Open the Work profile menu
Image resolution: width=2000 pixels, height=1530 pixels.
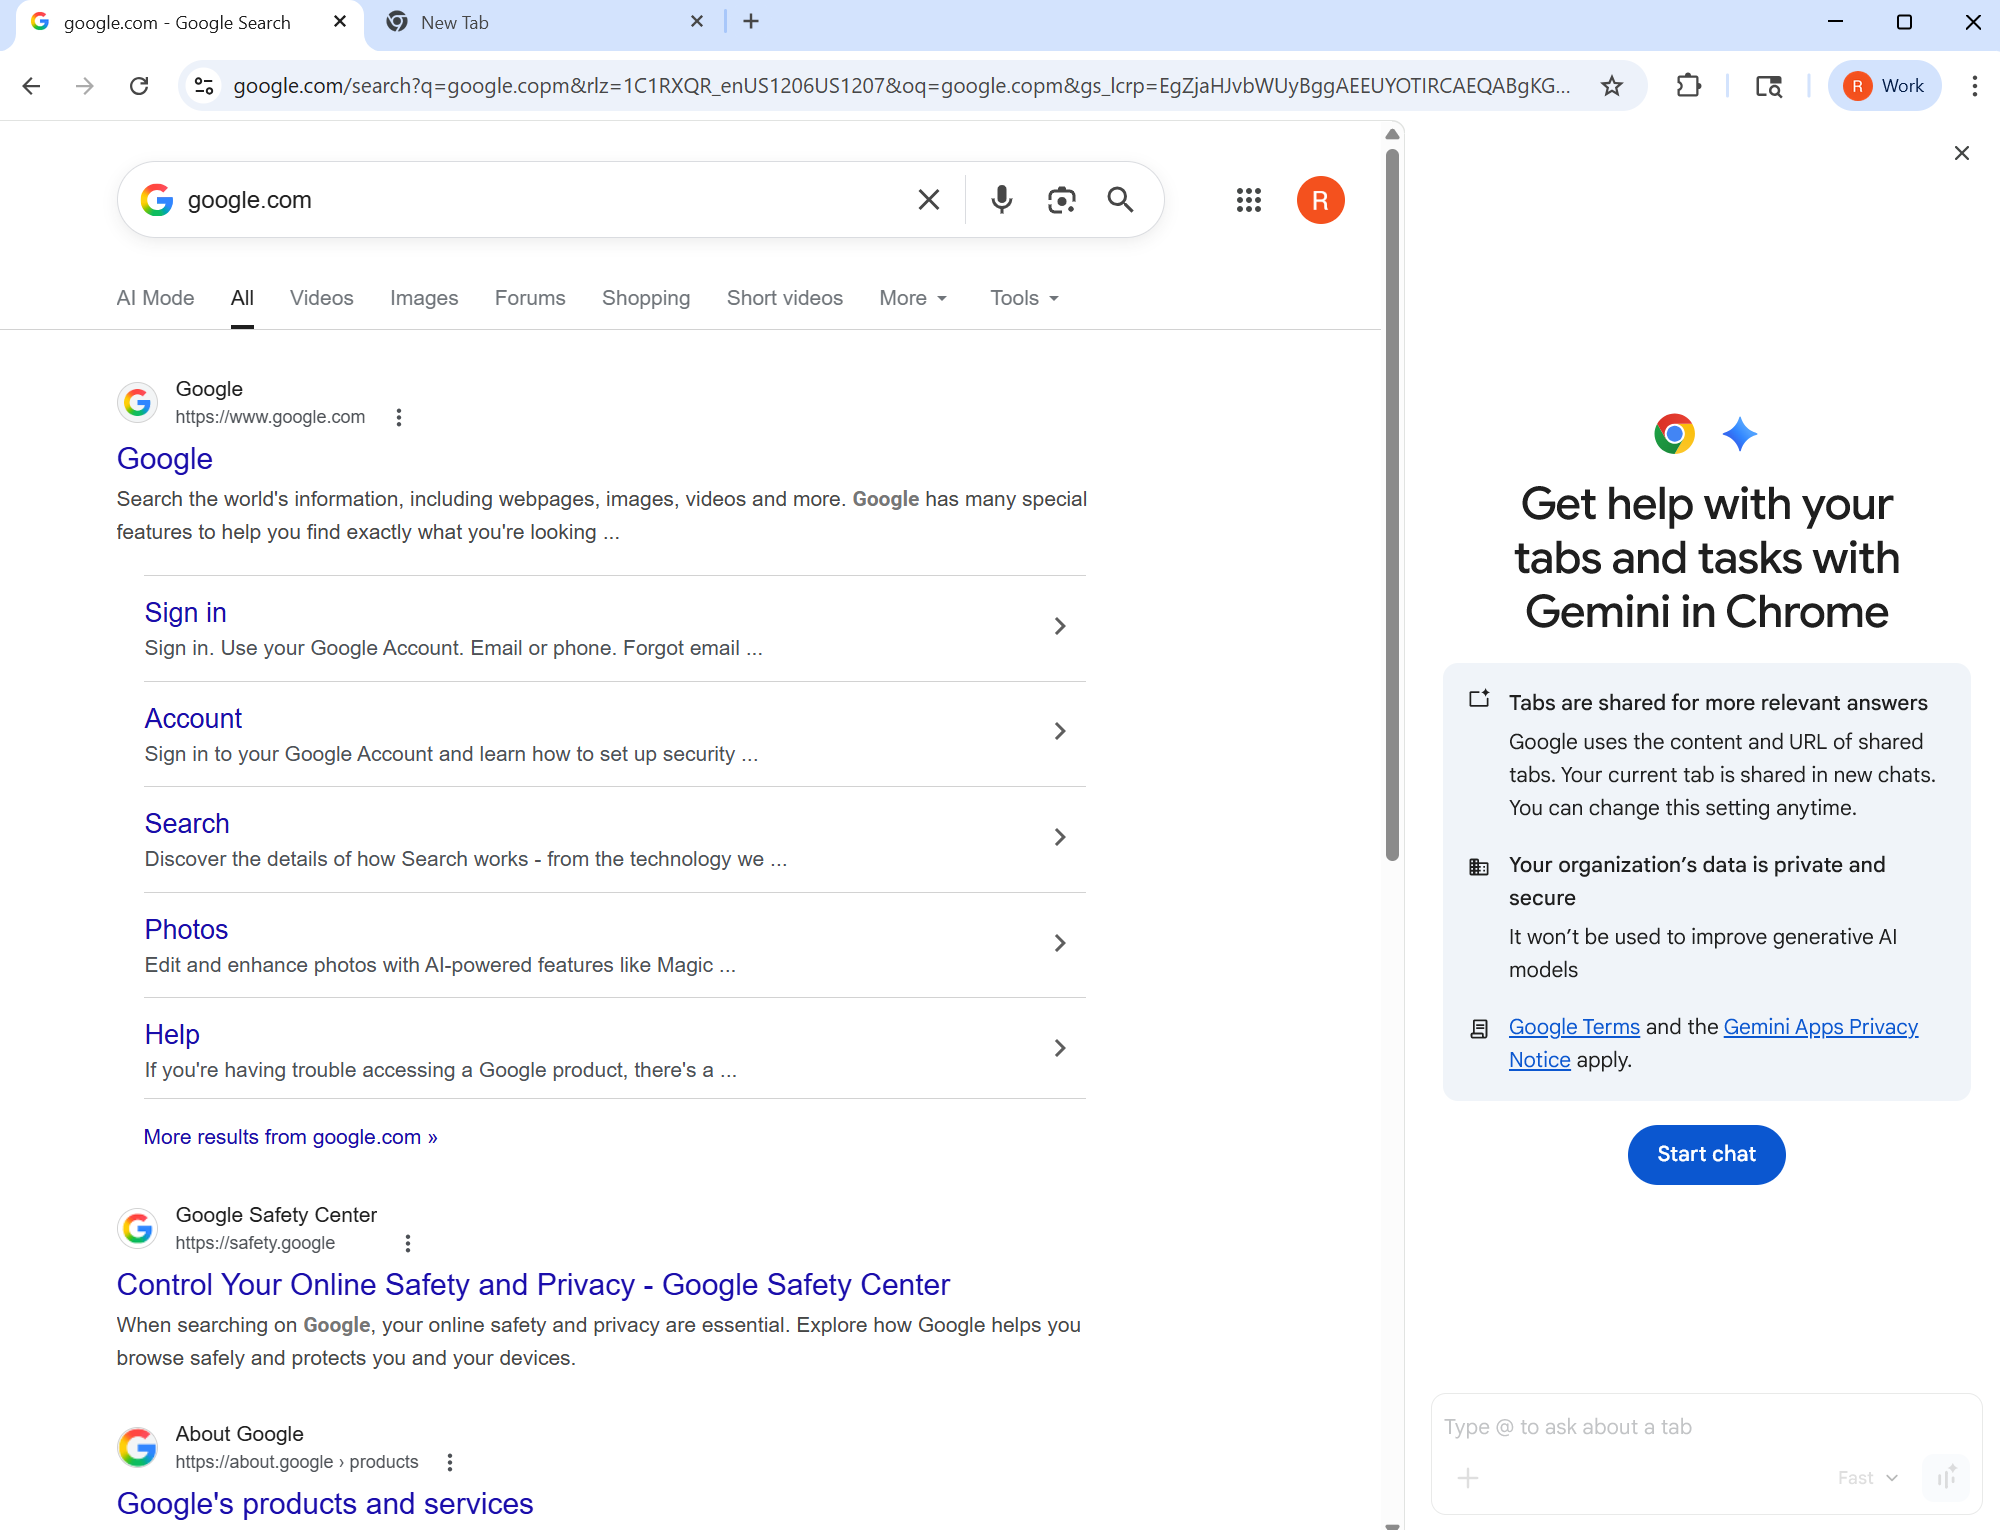(1884, 86)
